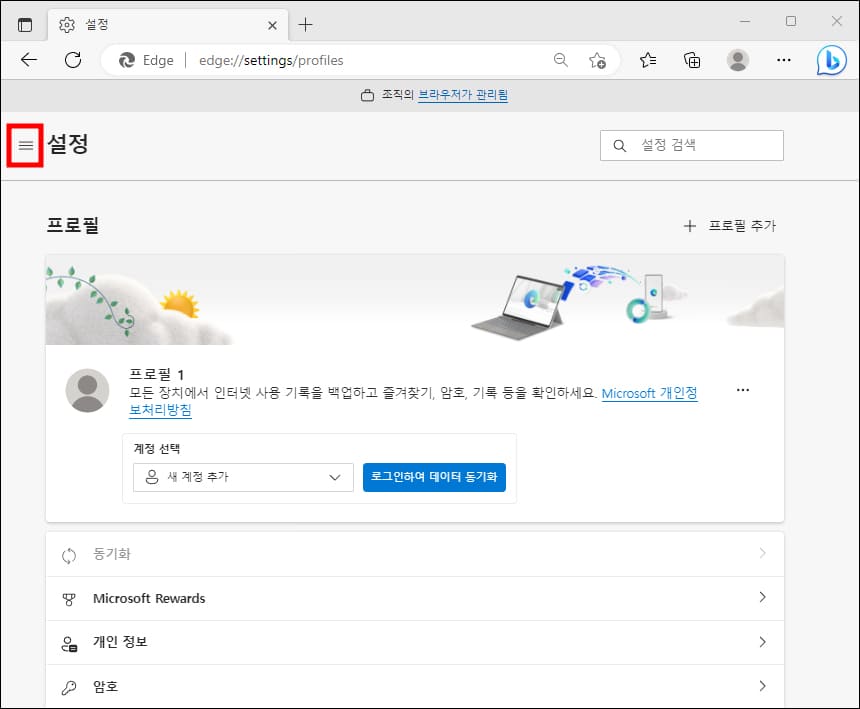Viewport: 860px width, 709px height.
Task: Click the browser profile avatar in toolbar
Action: coord(738,60)
